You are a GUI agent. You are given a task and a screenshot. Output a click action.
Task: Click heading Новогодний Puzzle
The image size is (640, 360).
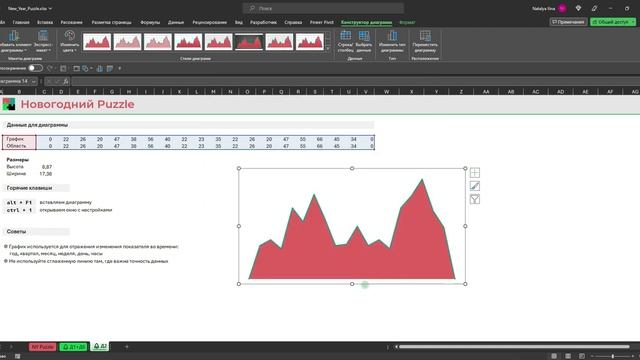coord(77,104)
